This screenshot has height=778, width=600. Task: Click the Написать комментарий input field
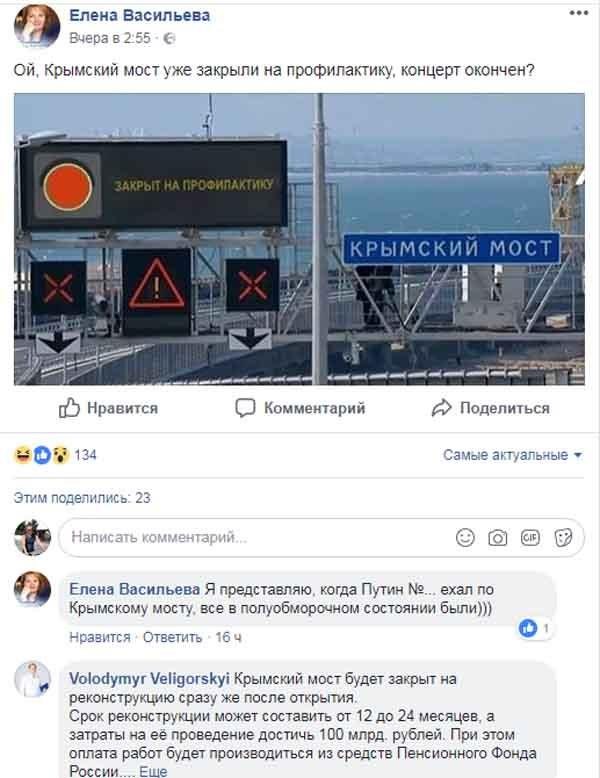[321, 537]
